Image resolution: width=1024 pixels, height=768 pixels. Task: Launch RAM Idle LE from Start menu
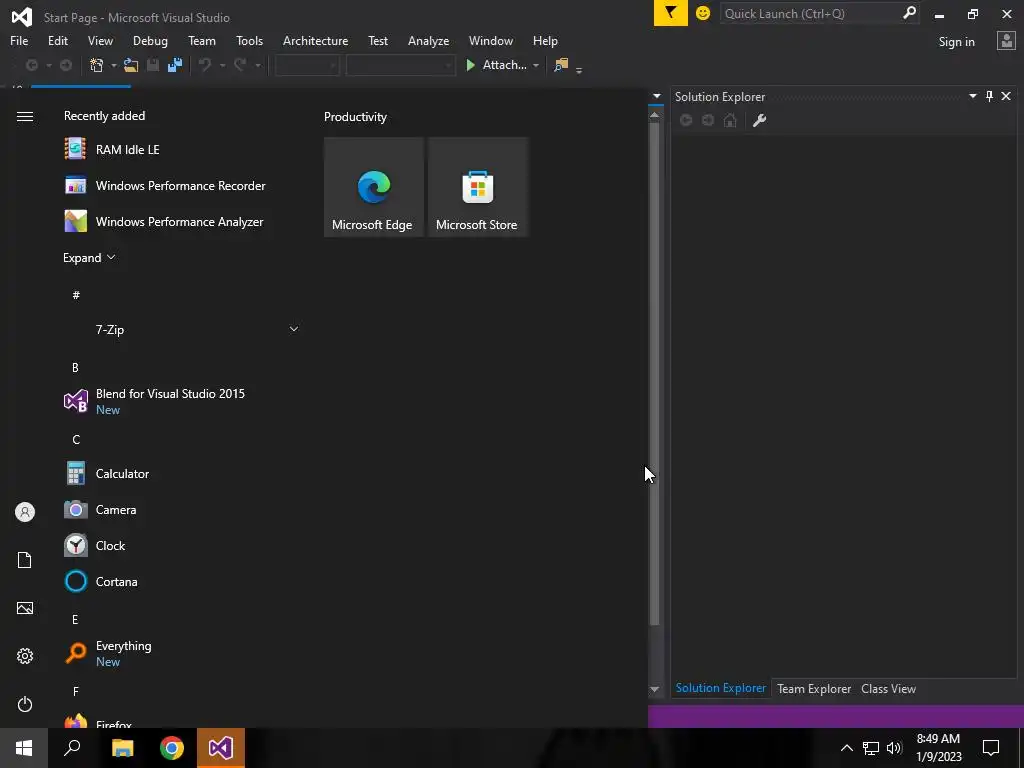coord(182,150)
